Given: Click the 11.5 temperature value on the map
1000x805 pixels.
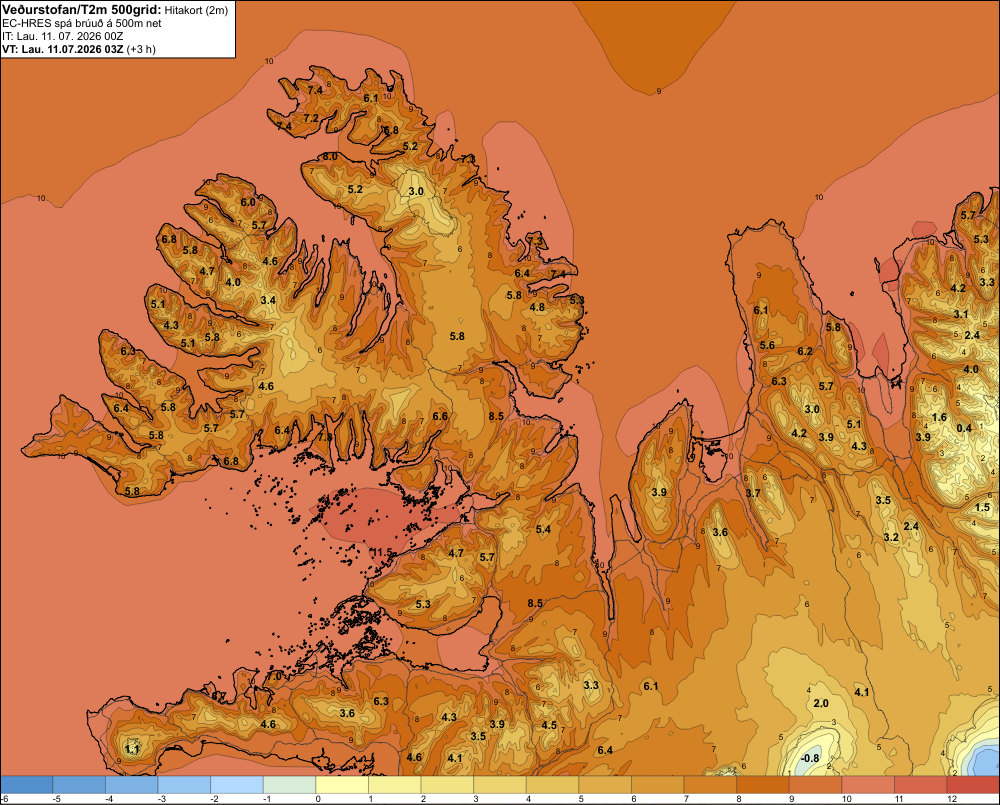Looking at the screenshot, I should coord(383,552).
